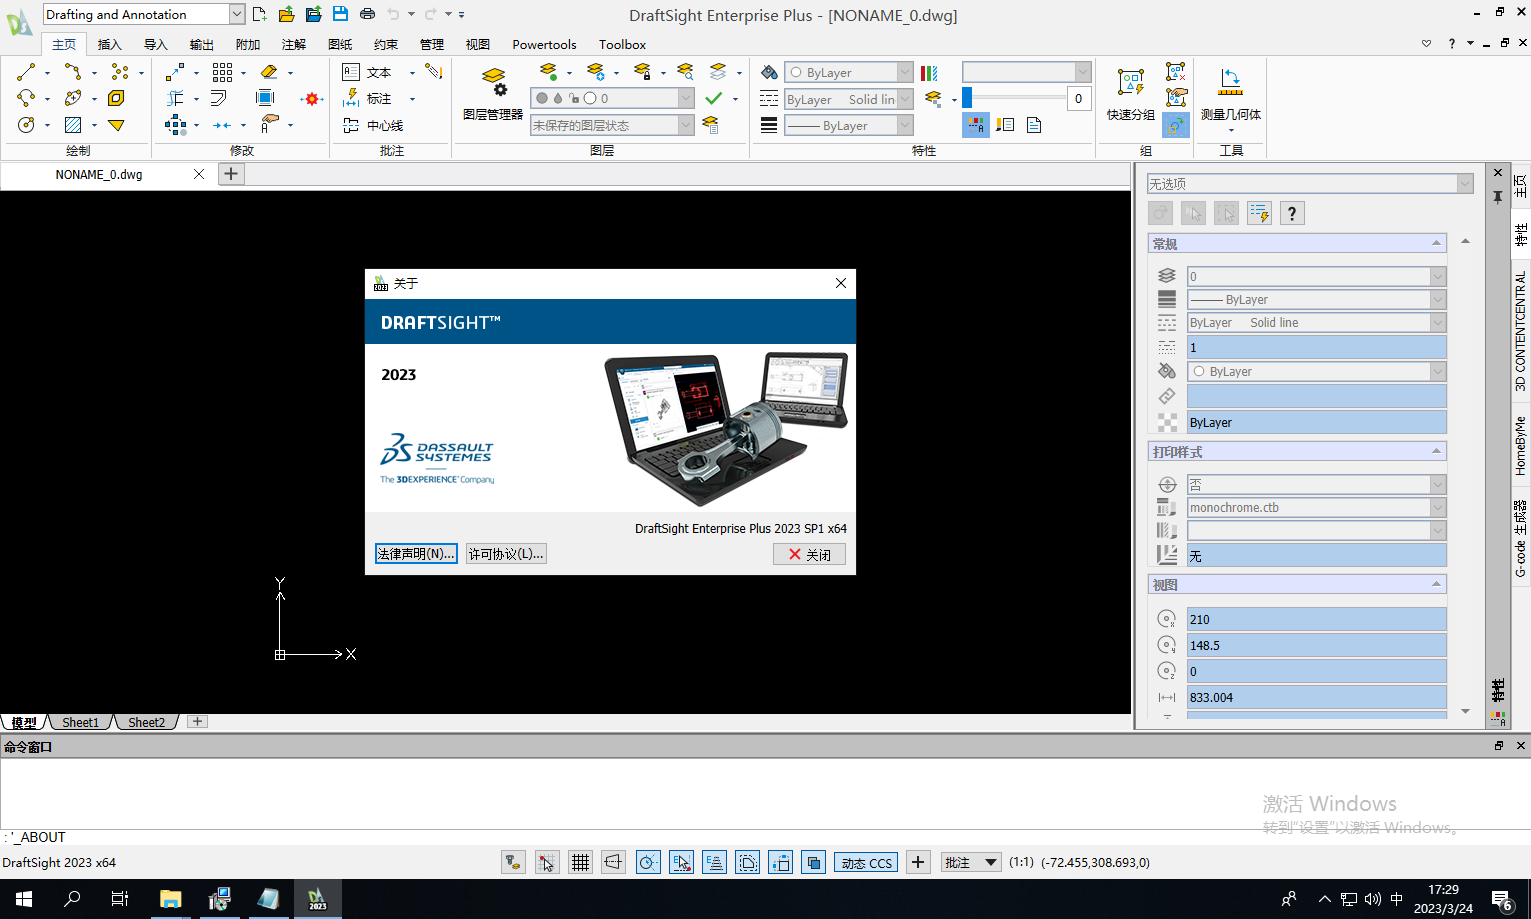
Task: Click the Quick Select icon in the properties panel
Action: coord(1259,213)
